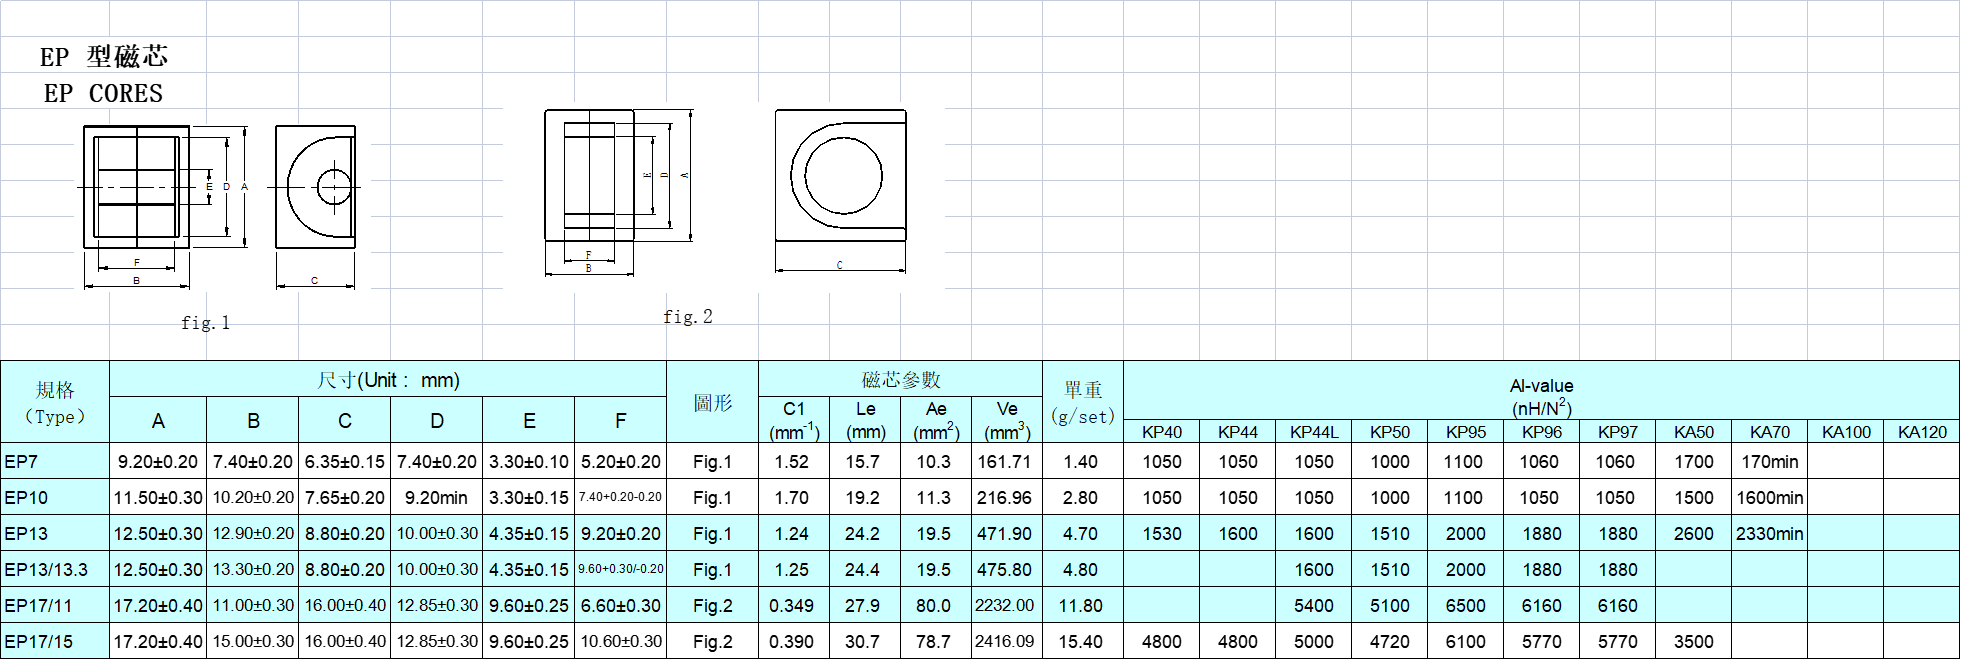Select the 'EP10' type cell

pos(55,497)
